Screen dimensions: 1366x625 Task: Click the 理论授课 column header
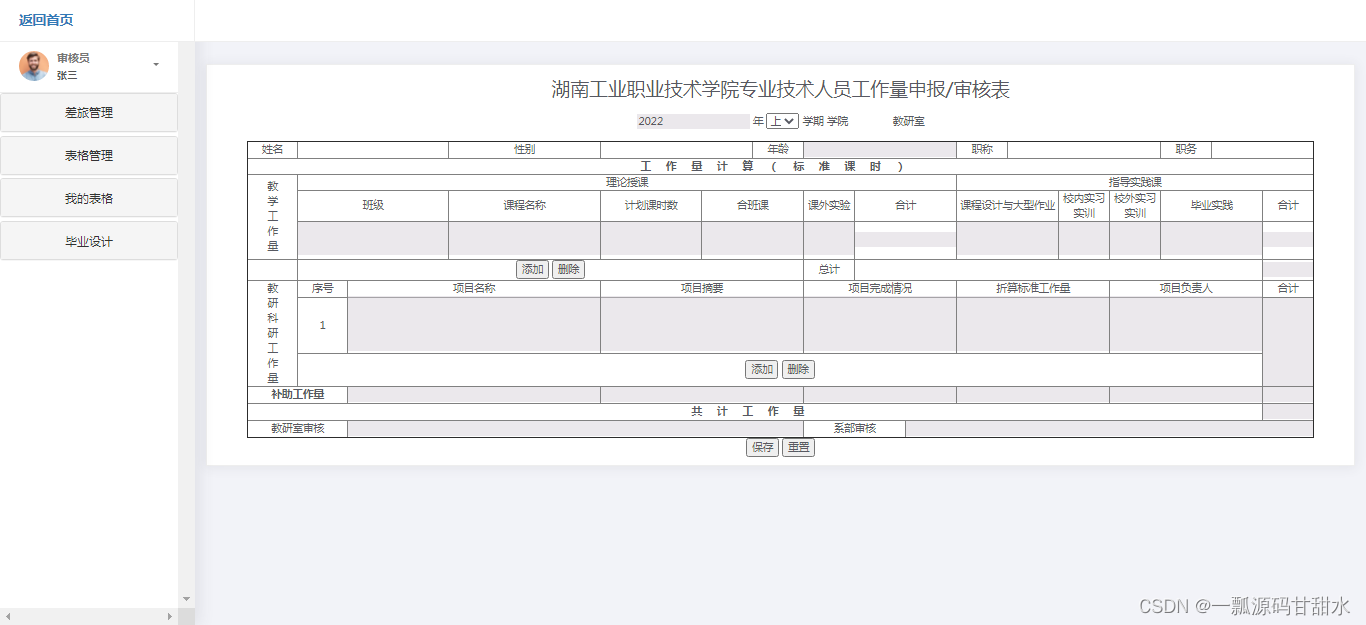click(627, 183)
